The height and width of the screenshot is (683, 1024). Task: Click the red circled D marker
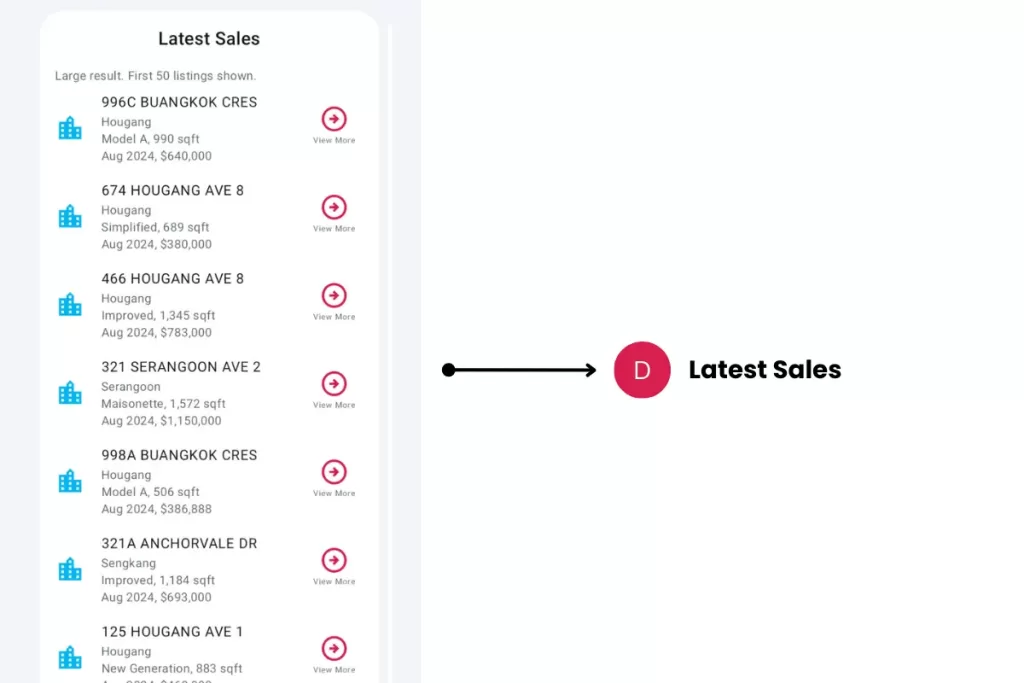(x=642, y=370)
